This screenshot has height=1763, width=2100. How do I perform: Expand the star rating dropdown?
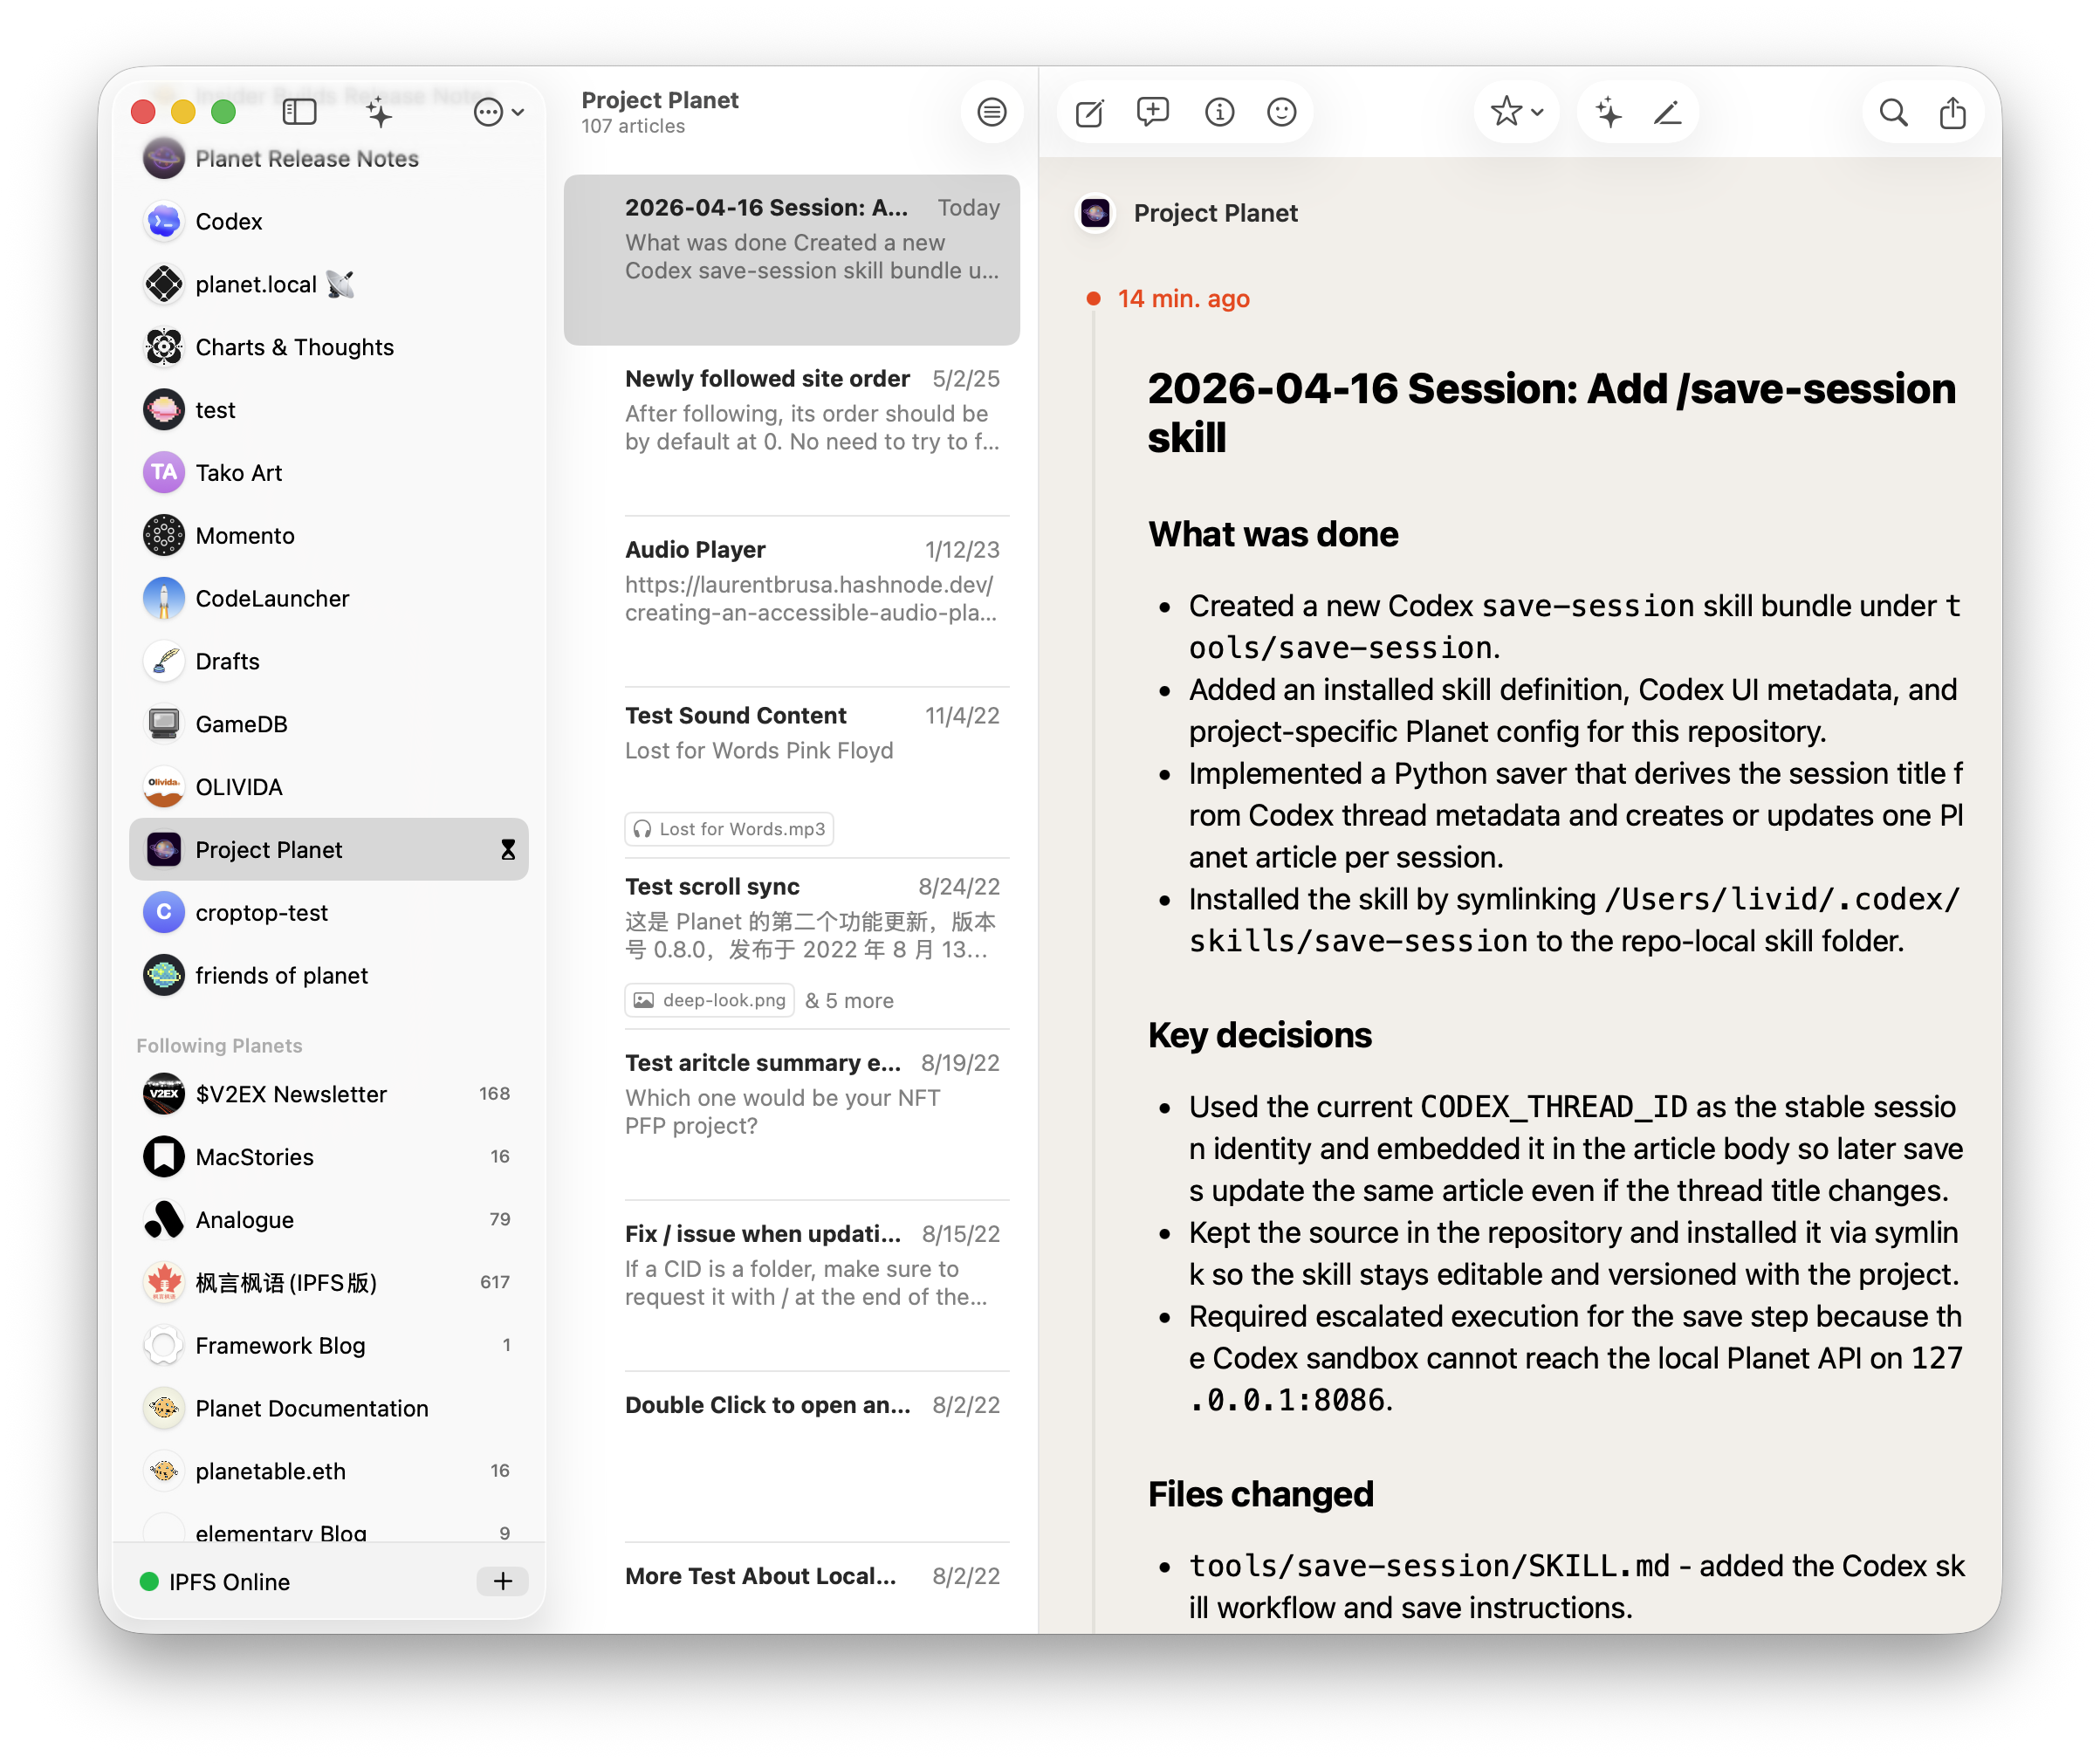click(x=1516, y=112)
